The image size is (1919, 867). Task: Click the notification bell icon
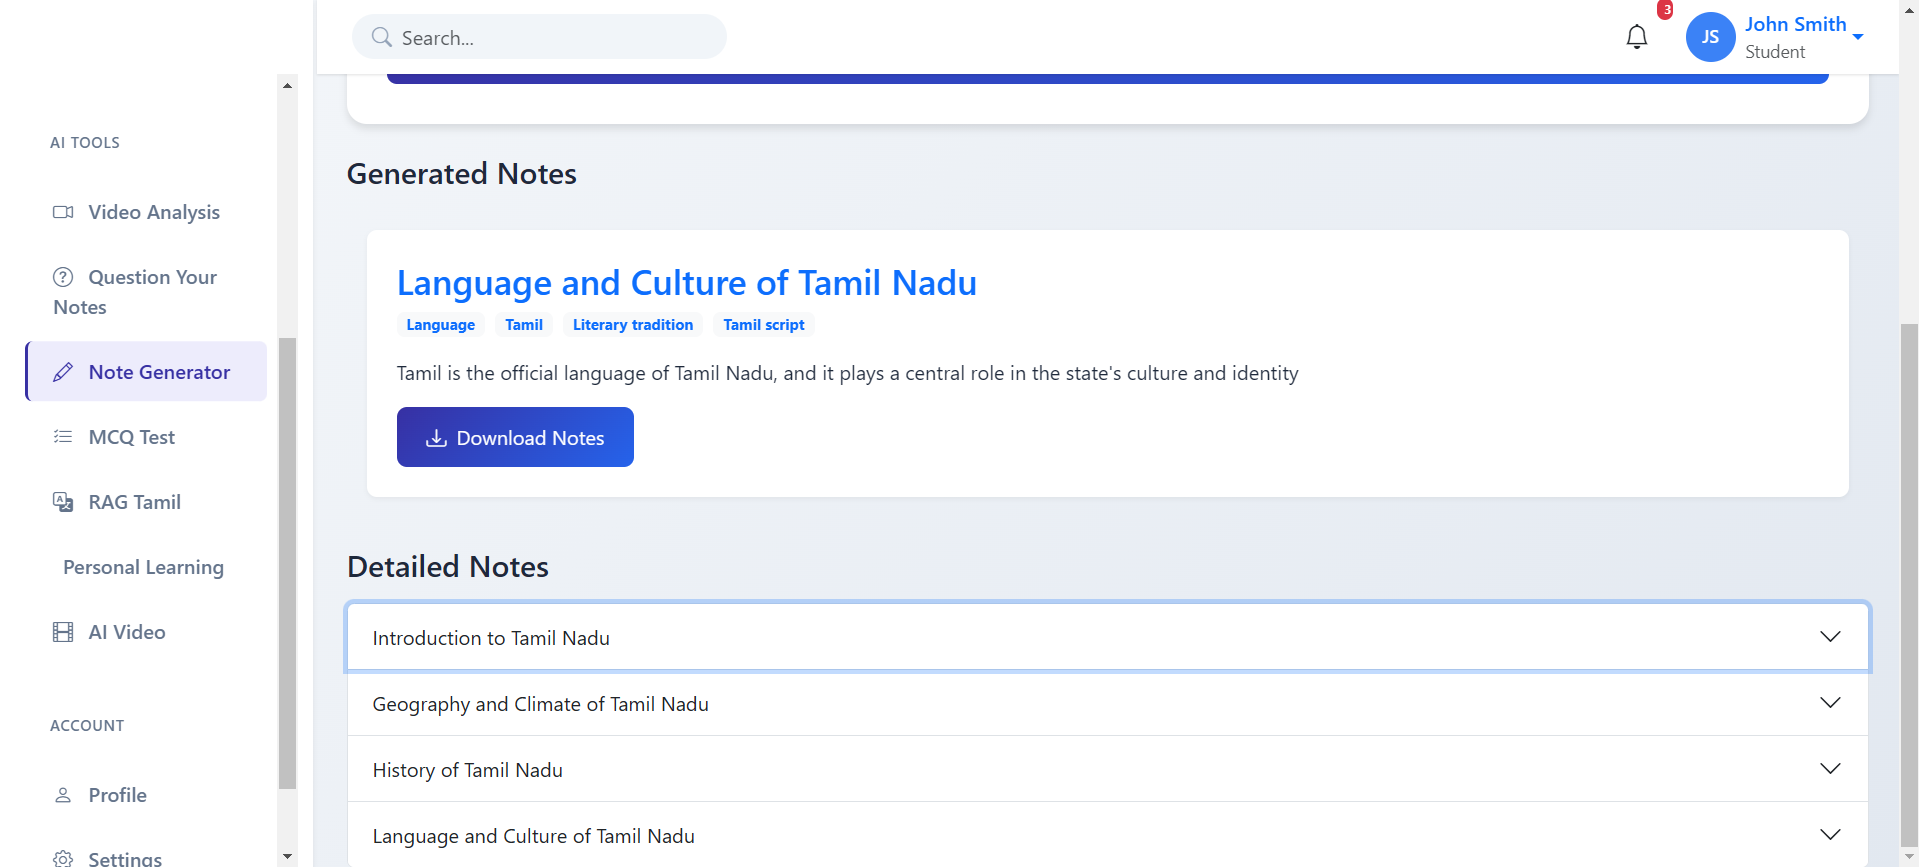point(1636,37)
